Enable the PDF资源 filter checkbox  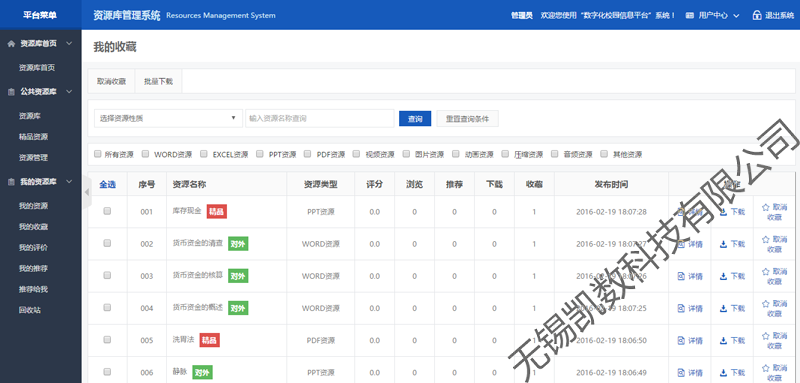point(308,154)
